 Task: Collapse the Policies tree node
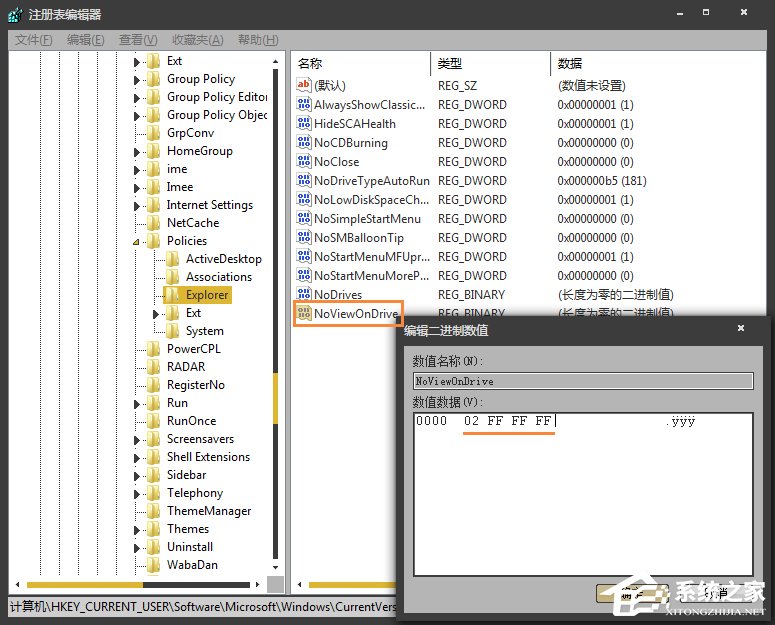pyautogui.click(x=137, y=242)
